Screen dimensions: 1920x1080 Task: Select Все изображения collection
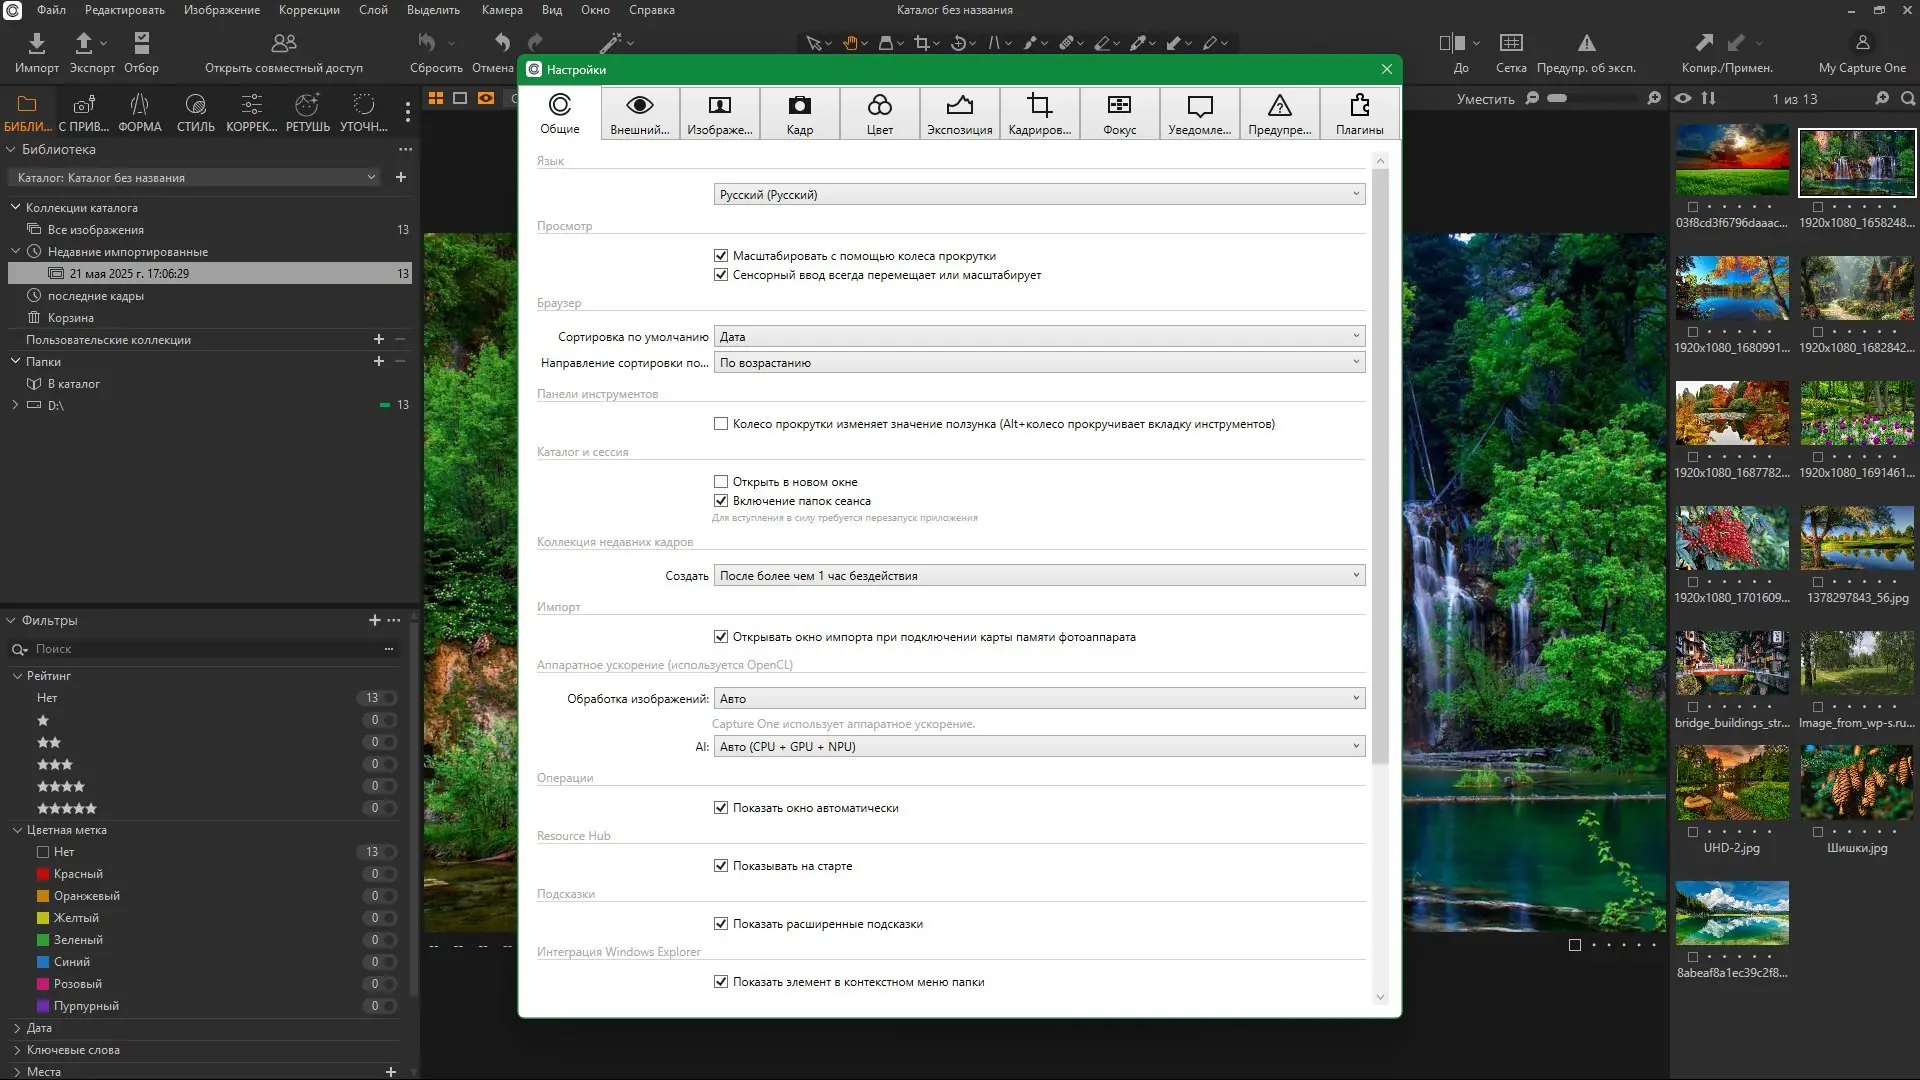click(x=96, y=230)
